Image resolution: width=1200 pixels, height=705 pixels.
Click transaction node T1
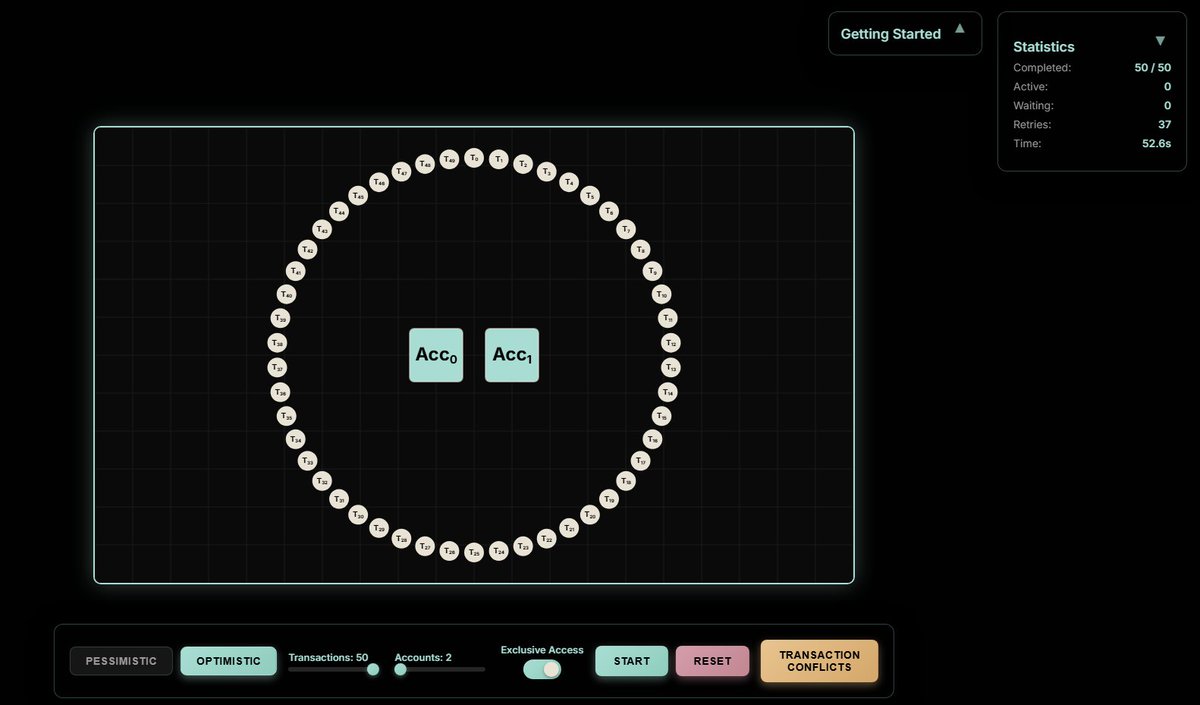[499, 159]
